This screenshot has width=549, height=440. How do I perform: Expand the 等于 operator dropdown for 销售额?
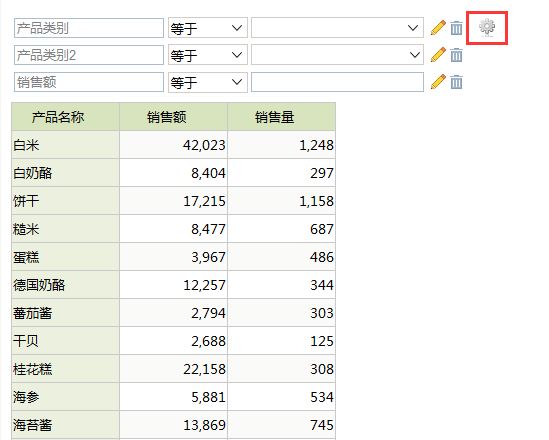(x=208, y=82)
